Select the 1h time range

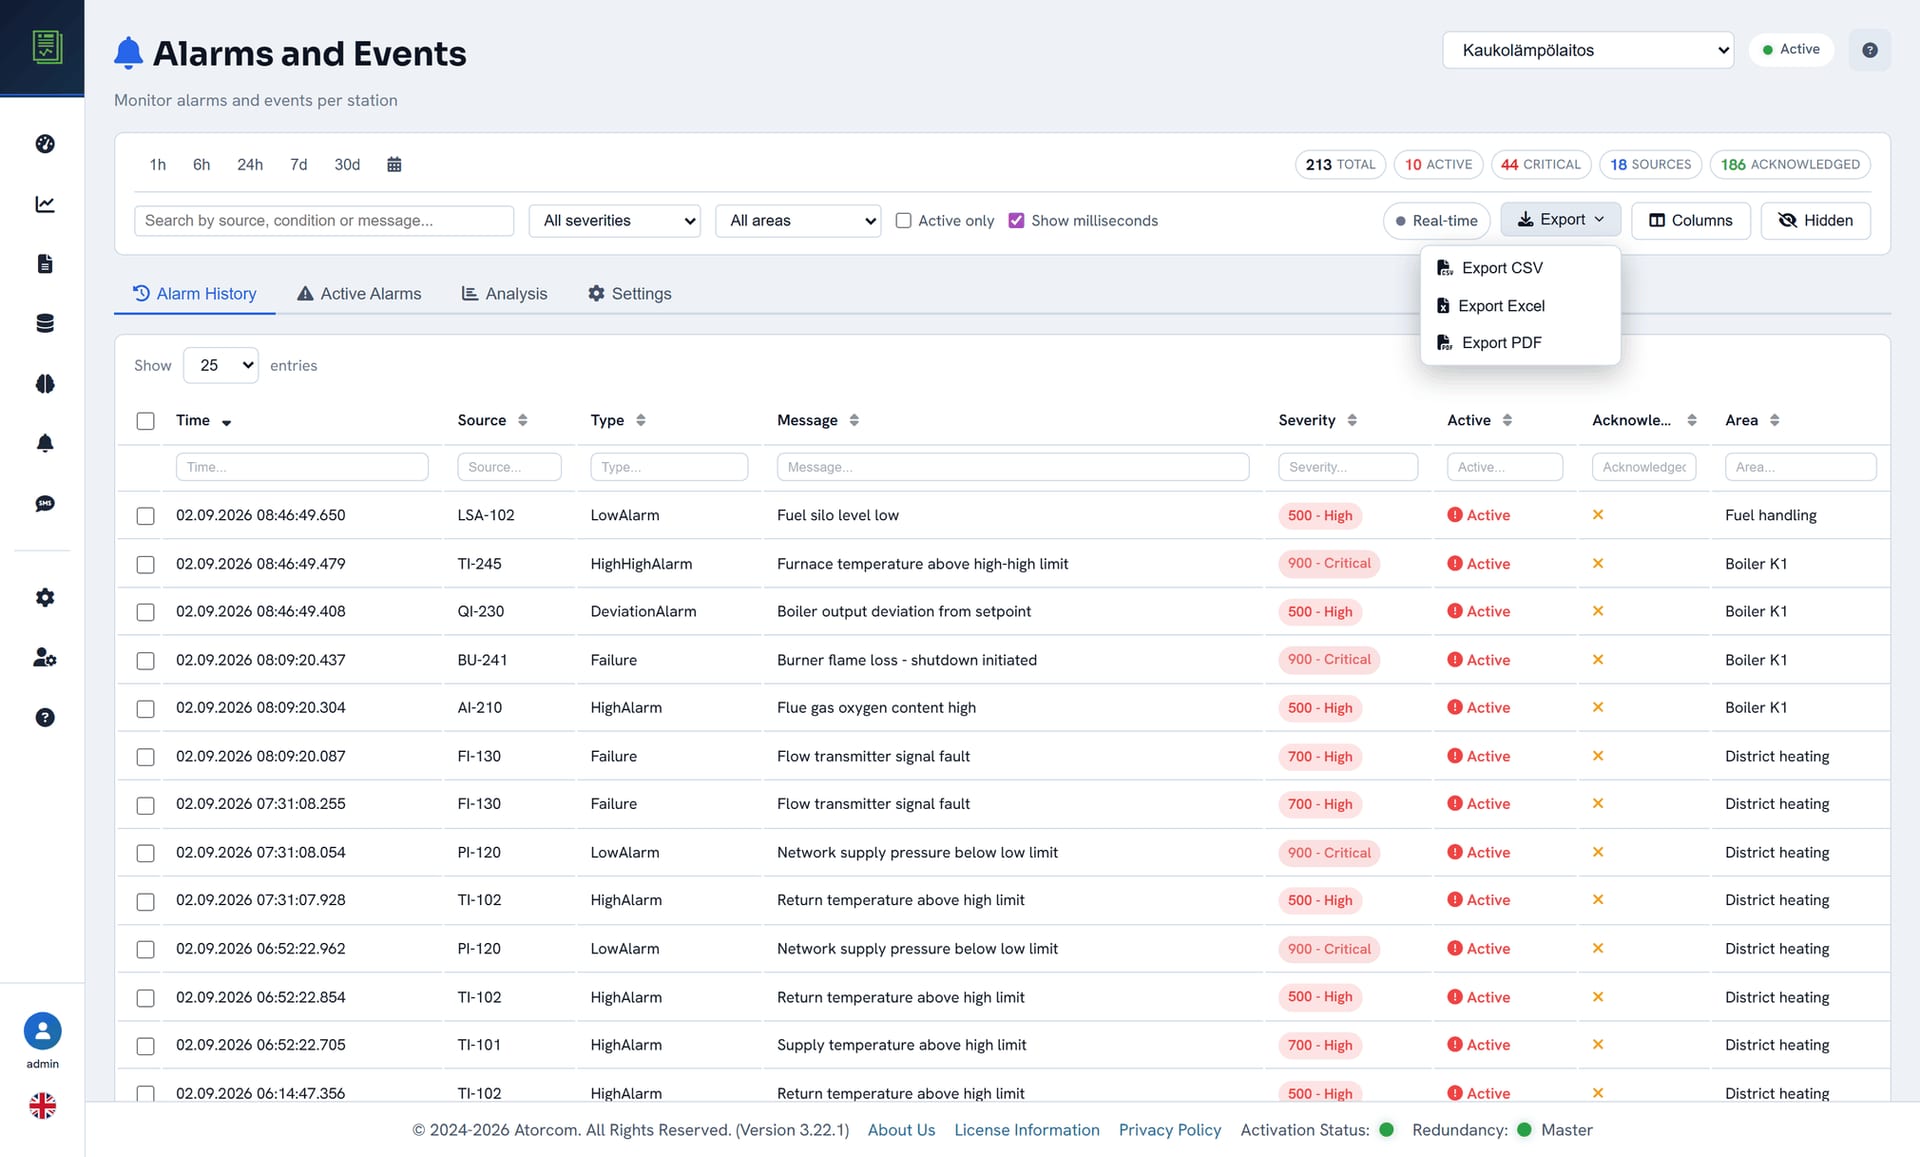click(158, 165)
